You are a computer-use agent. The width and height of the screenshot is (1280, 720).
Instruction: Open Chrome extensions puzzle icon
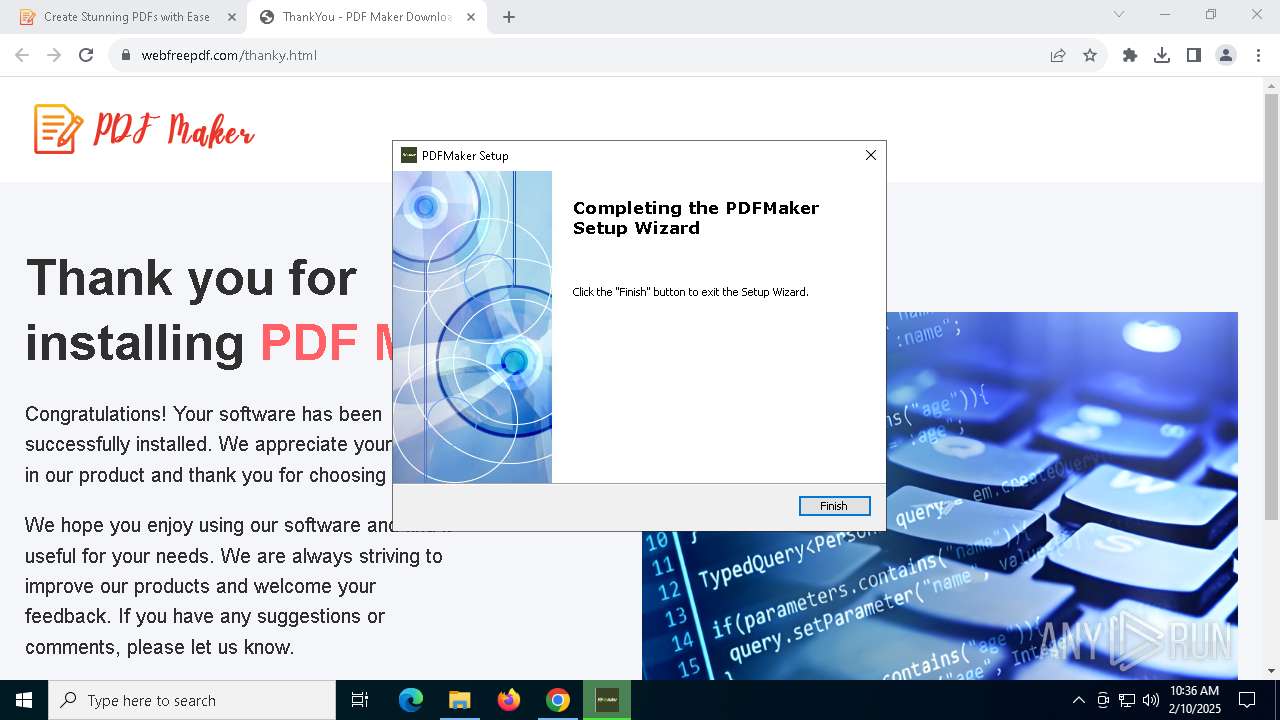[x=1130, y=55]
